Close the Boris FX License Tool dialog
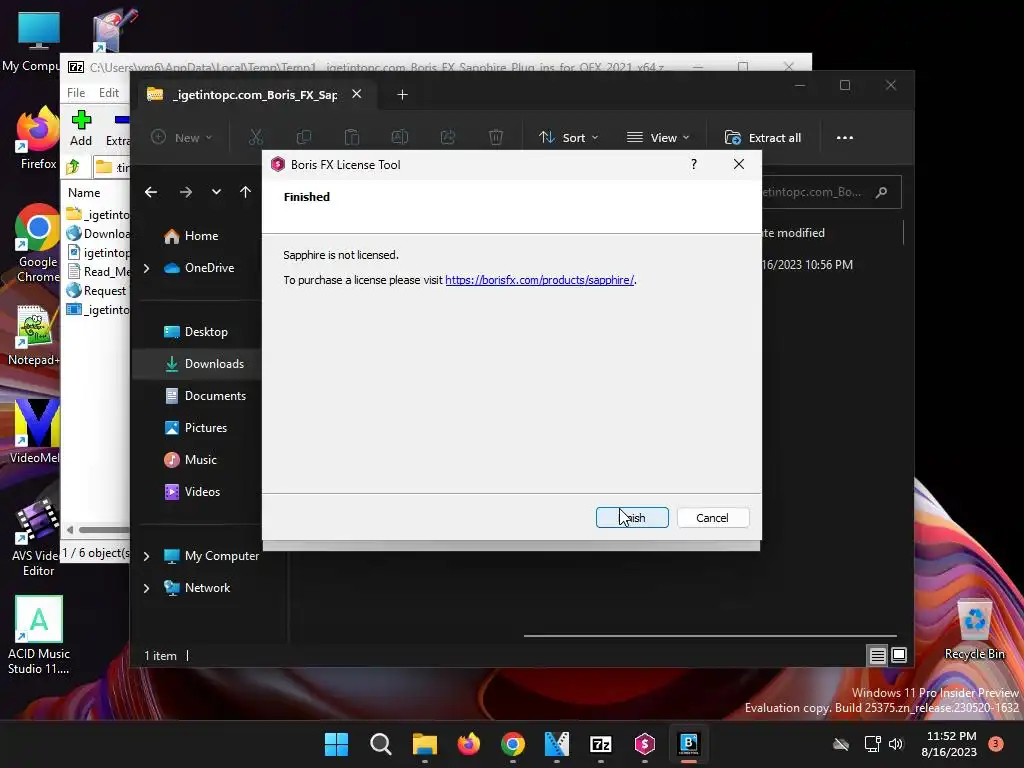This screenshot has height=768, width=1024. click(739, 164)
